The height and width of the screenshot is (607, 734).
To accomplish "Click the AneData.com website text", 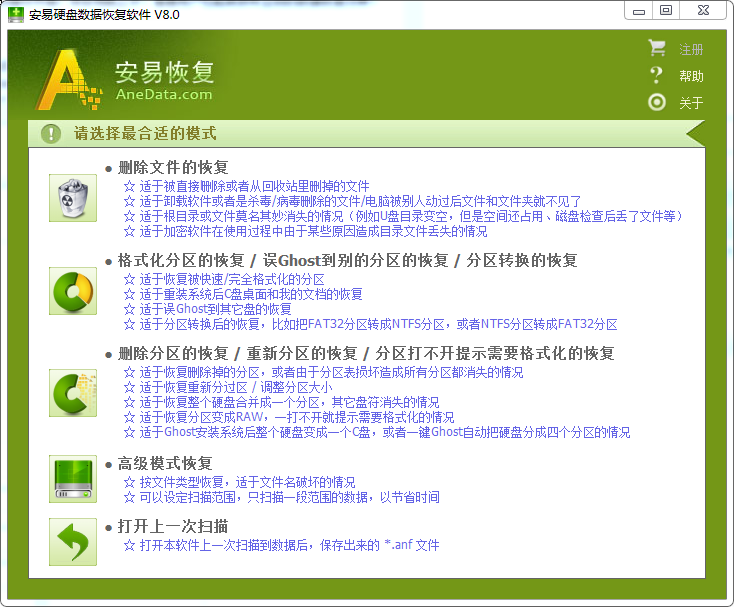I will 164,95.
